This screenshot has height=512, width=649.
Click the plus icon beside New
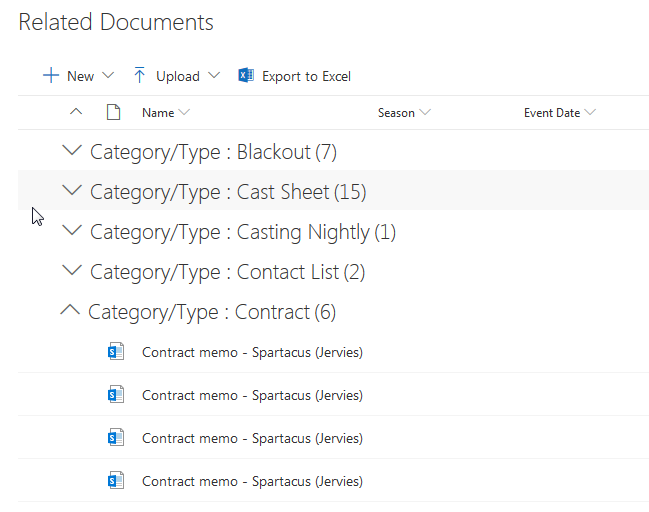[50, 76]
